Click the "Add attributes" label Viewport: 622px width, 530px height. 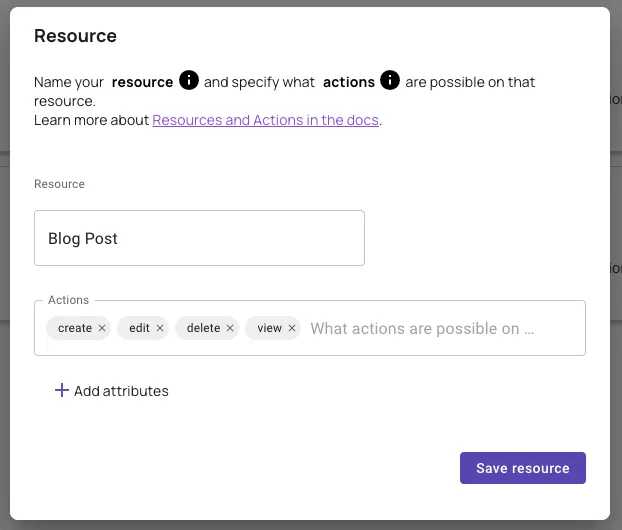tap(121, 391)
